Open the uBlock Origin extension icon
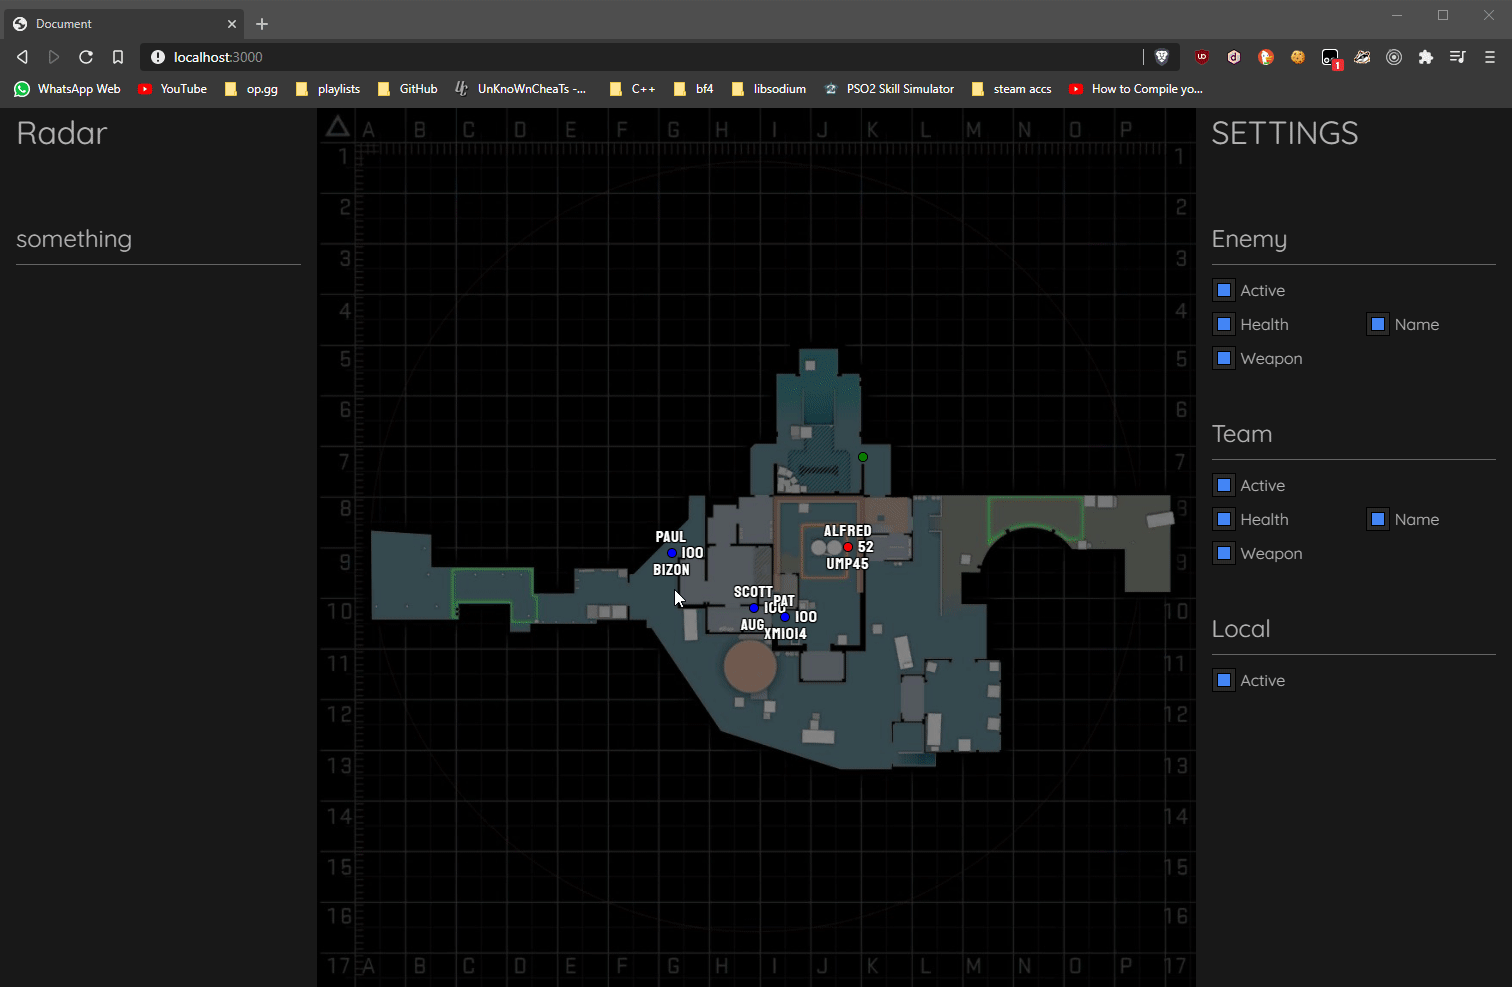The height and width of the screenshot is (987, 1512). [1202, 57]
